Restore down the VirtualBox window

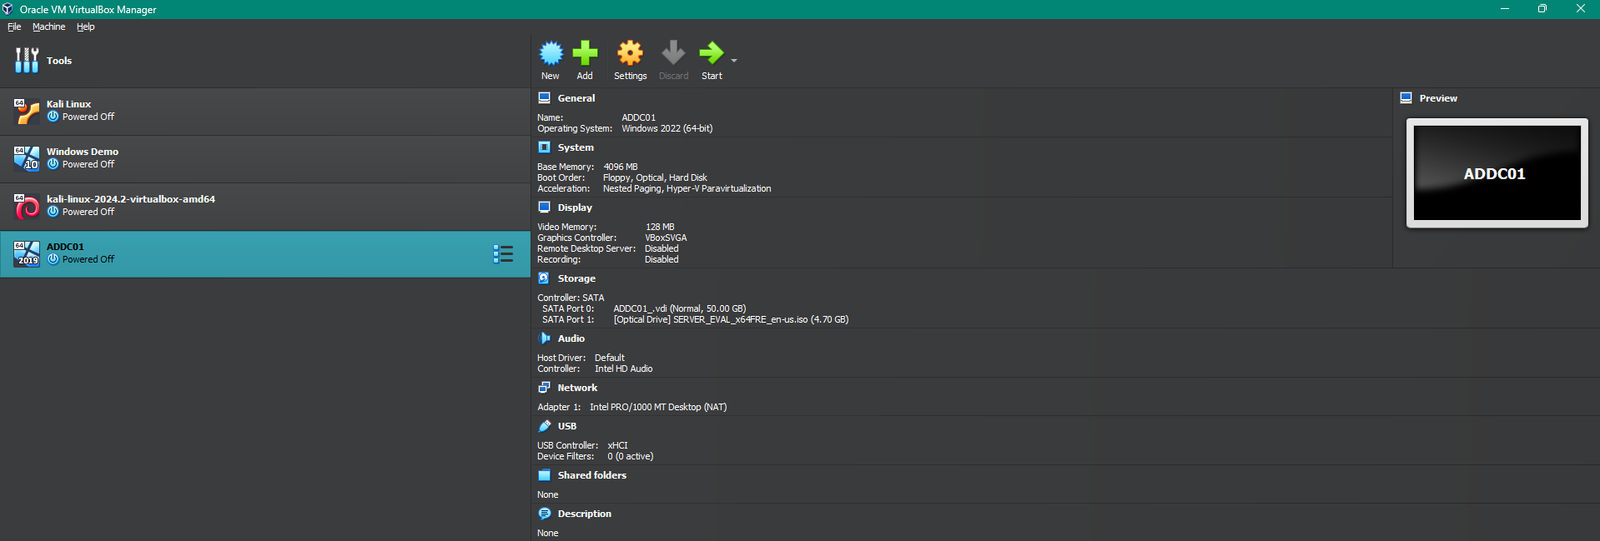[1542, 8]
